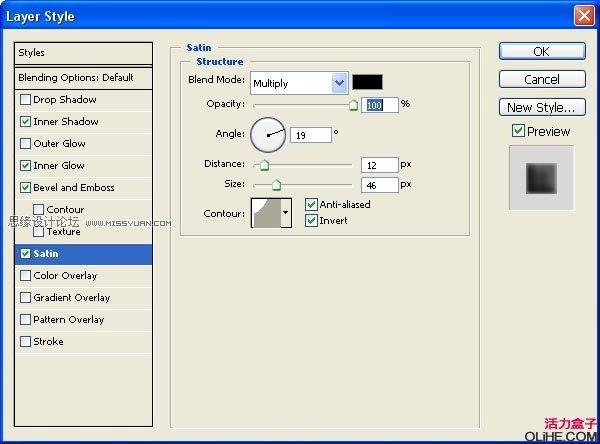Click the Size slider handle

pyautogui.click(x=276, y=185)
